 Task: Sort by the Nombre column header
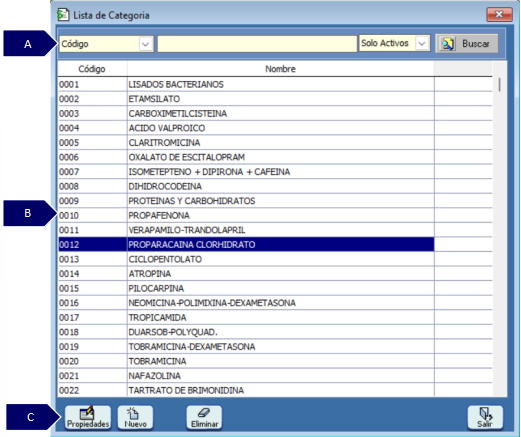click(x=280, y=69)
